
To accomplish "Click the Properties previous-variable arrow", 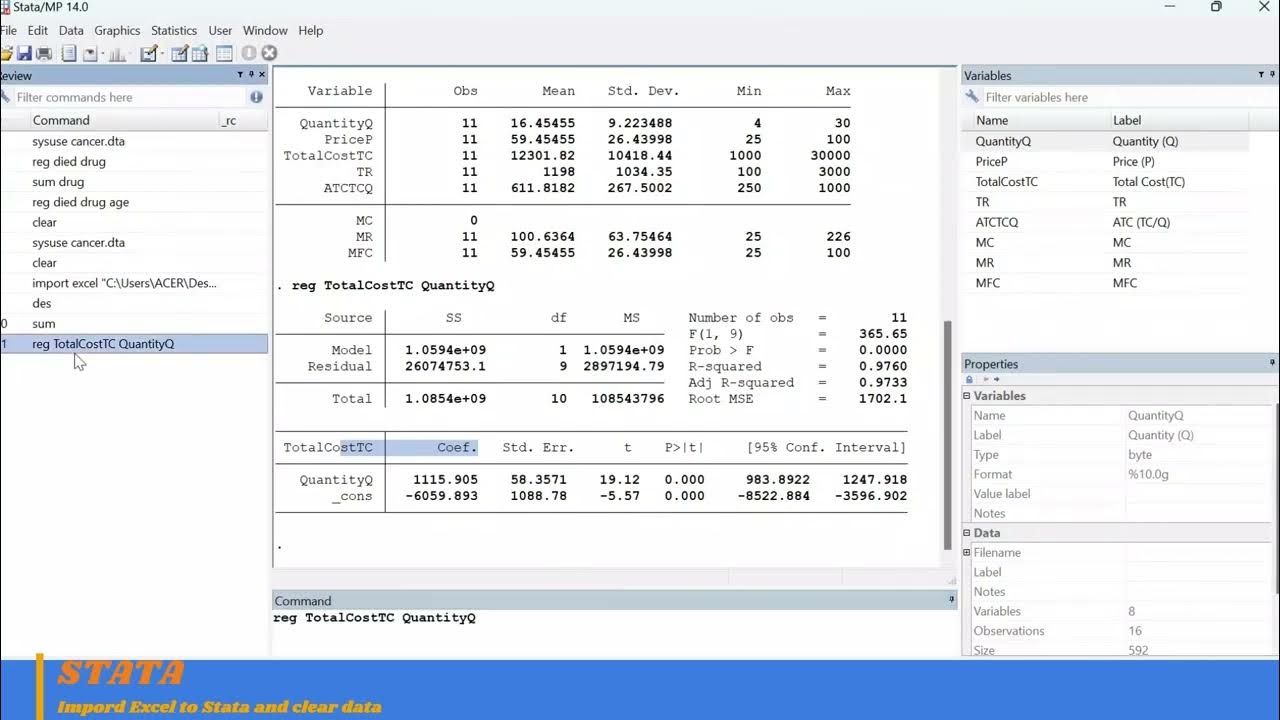I will click(x=985, y=379).
